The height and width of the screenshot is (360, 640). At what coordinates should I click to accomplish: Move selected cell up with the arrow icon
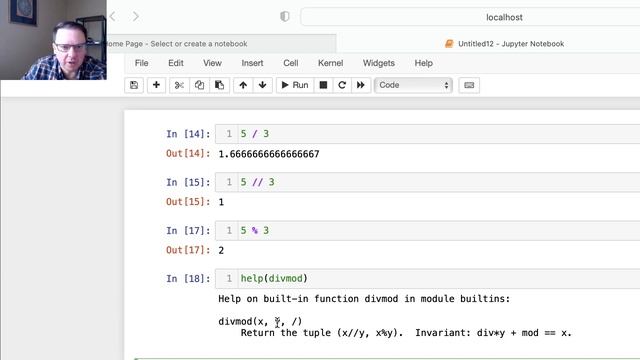tap(243, 85)
